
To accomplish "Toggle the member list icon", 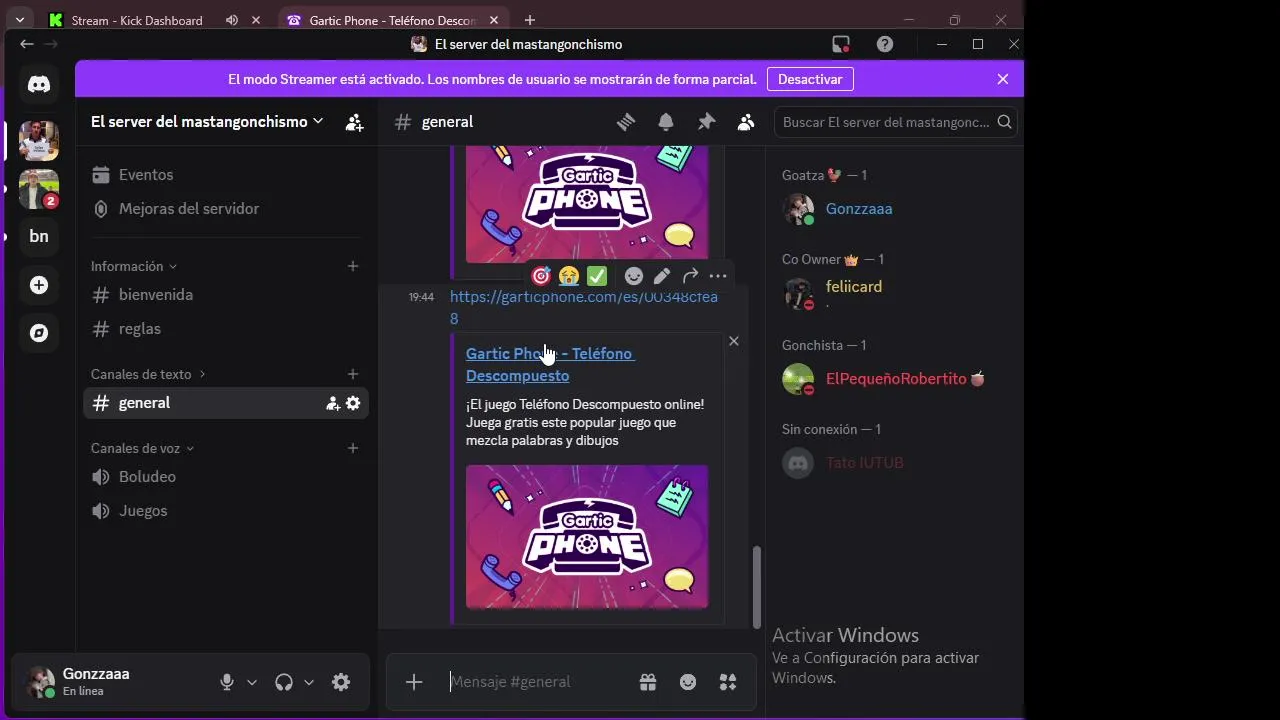I will (746, 122).
